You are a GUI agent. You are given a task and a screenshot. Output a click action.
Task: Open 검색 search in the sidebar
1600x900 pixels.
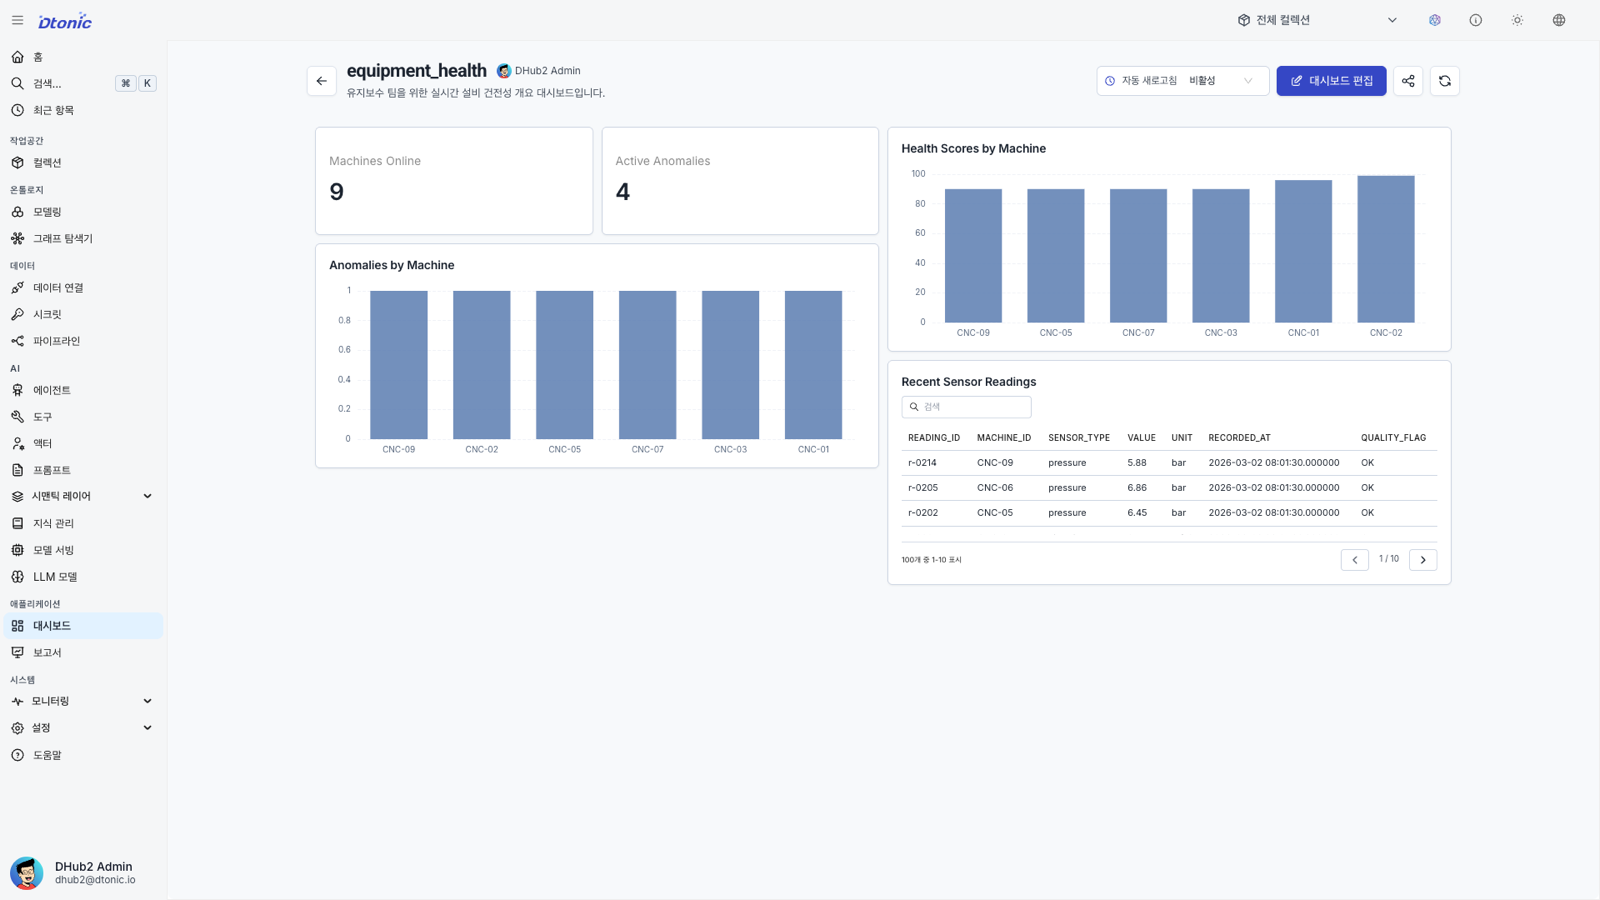click(x=83, y=84)
